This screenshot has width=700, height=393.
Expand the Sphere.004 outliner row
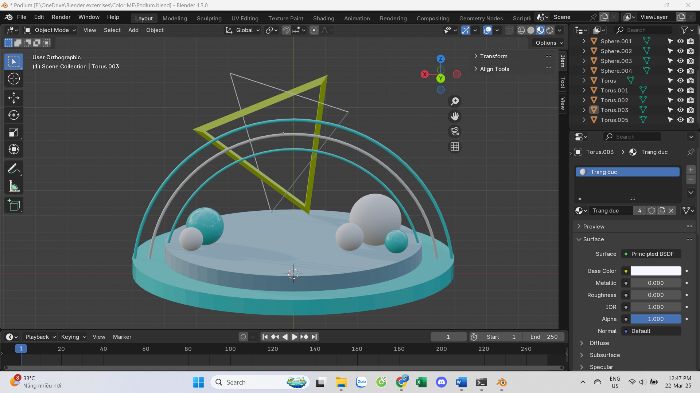click(583, 71)
